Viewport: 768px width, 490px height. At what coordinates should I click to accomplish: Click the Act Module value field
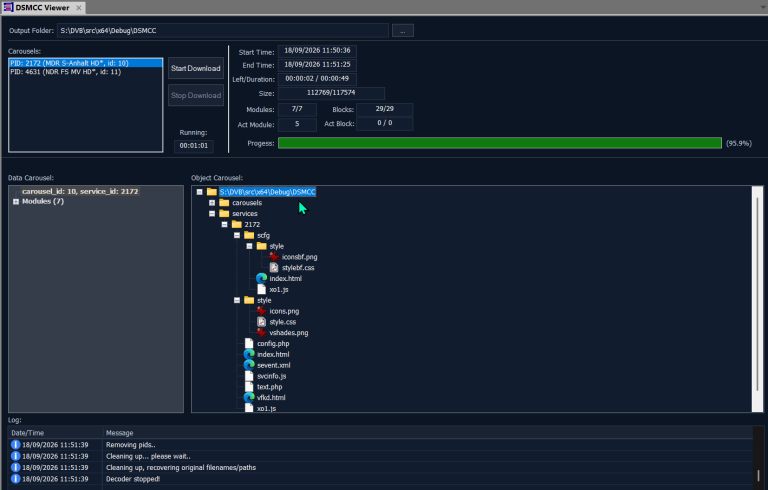tap(297, 124)
